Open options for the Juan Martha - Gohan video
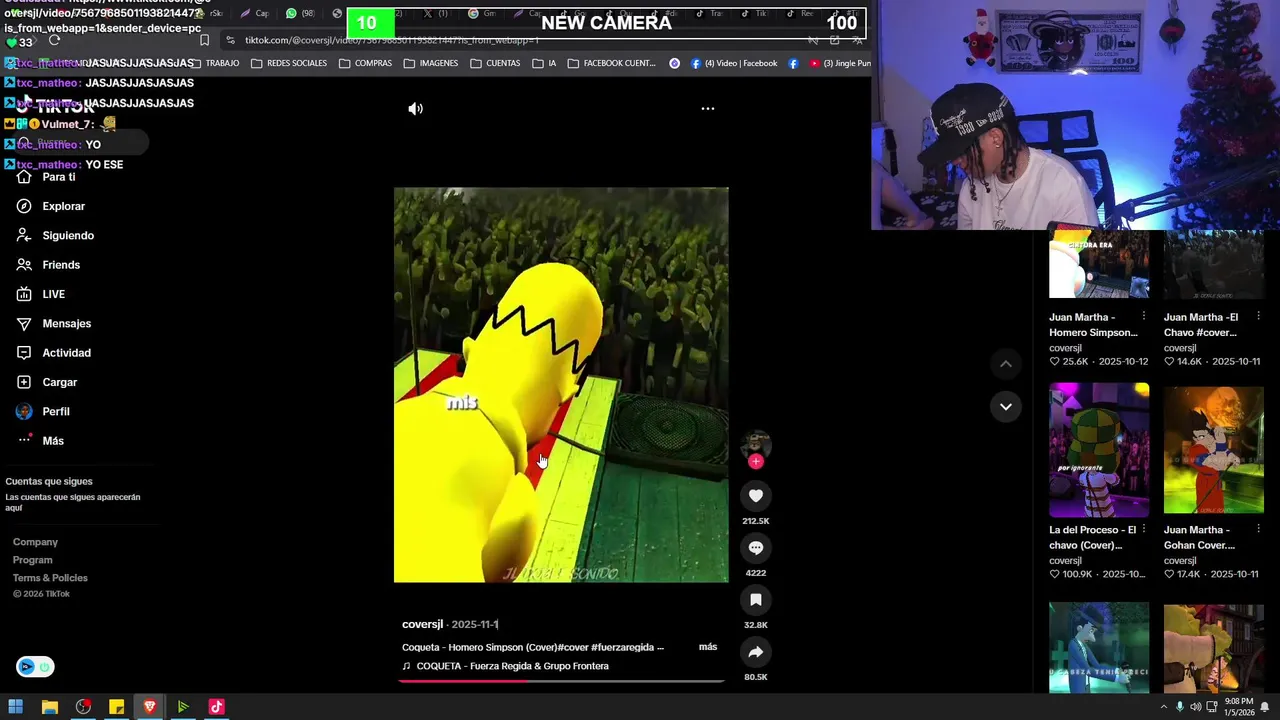This screenshot has height=720, width=1280. click(1259, 530)
